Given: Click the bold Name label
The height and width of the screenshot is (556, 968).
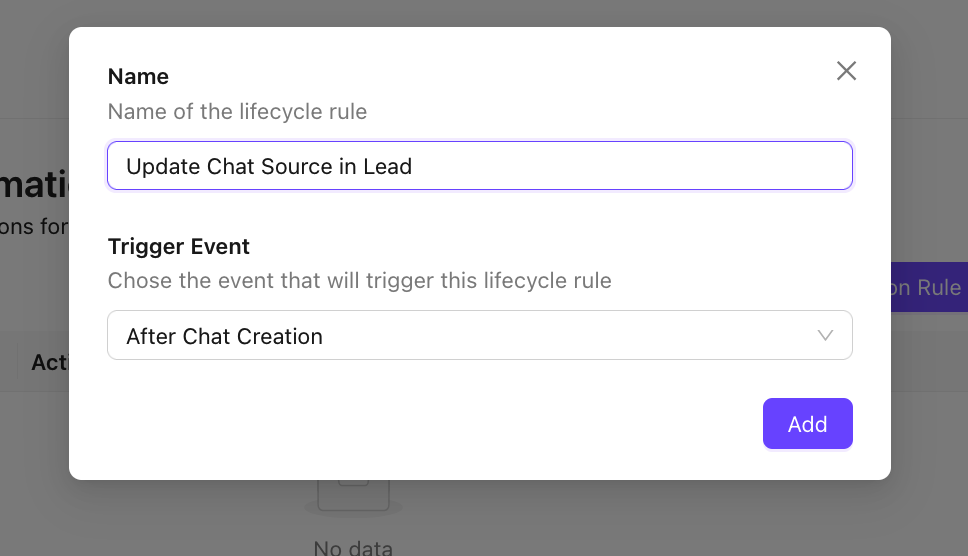Looking at the screenshot, I should pyautogui.click(x=138, y=77).
